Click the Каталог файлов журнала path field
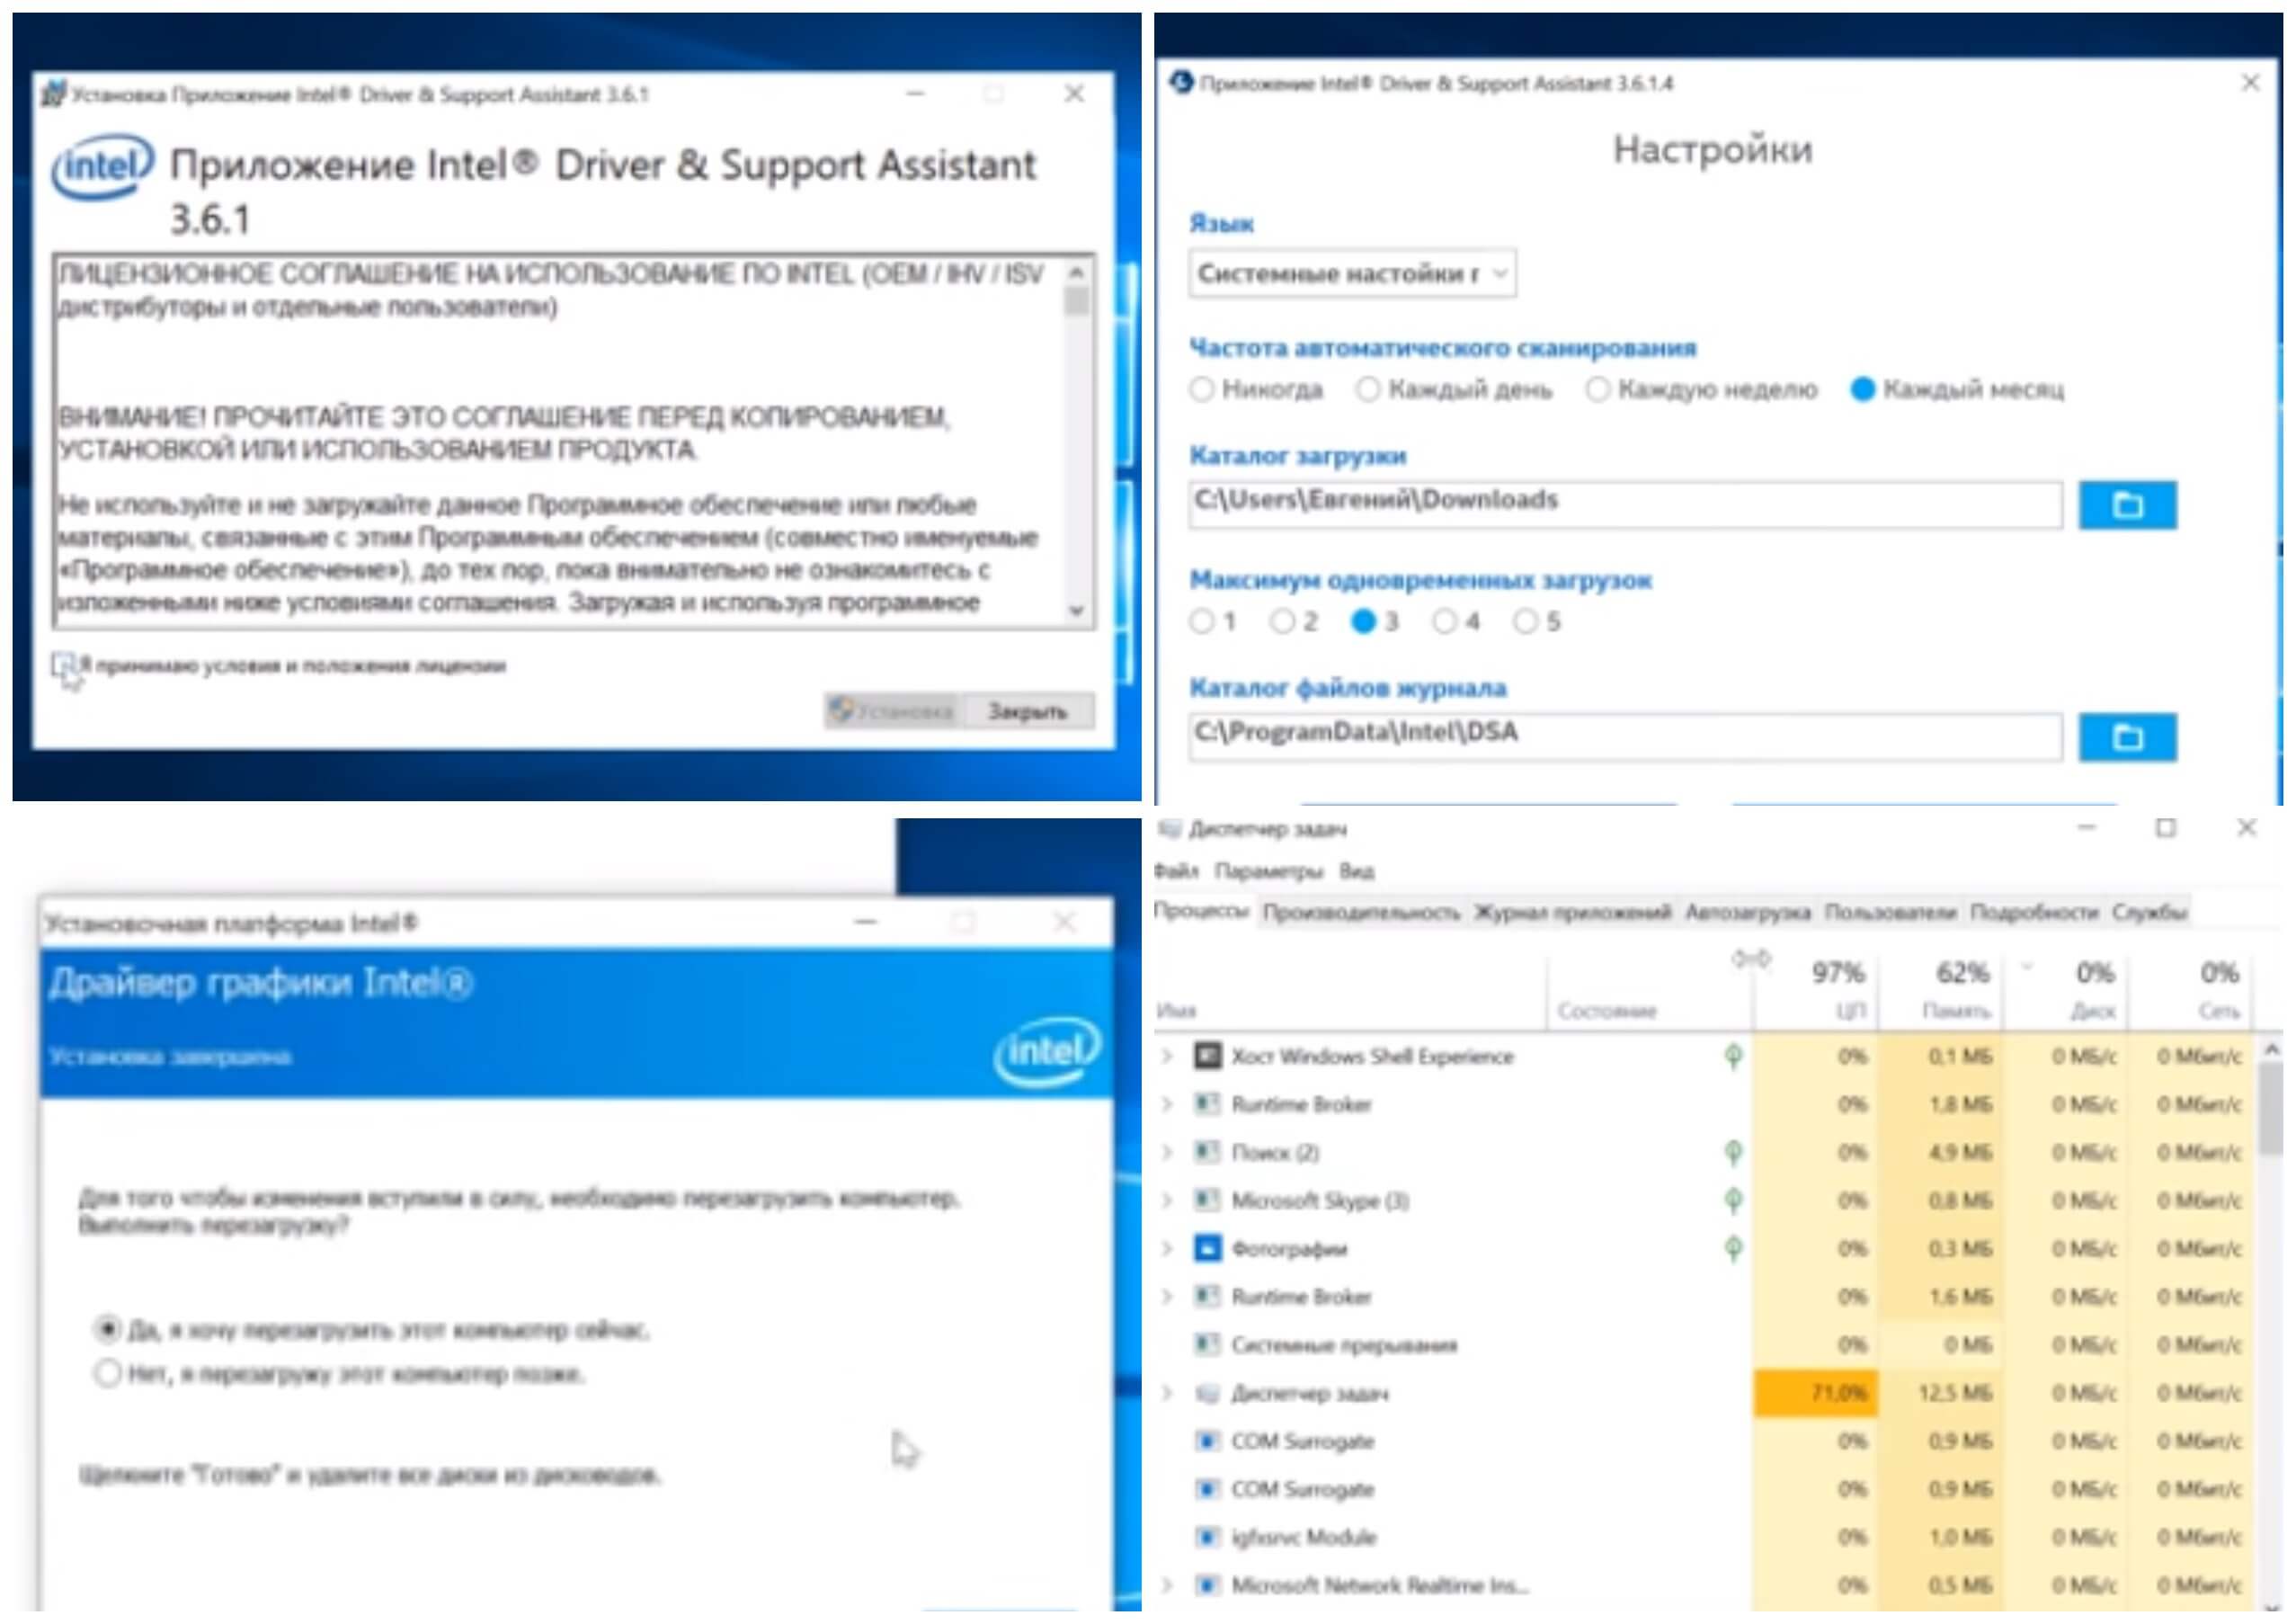The width and height of the screenshot is (2296, 1624). 1626,737
